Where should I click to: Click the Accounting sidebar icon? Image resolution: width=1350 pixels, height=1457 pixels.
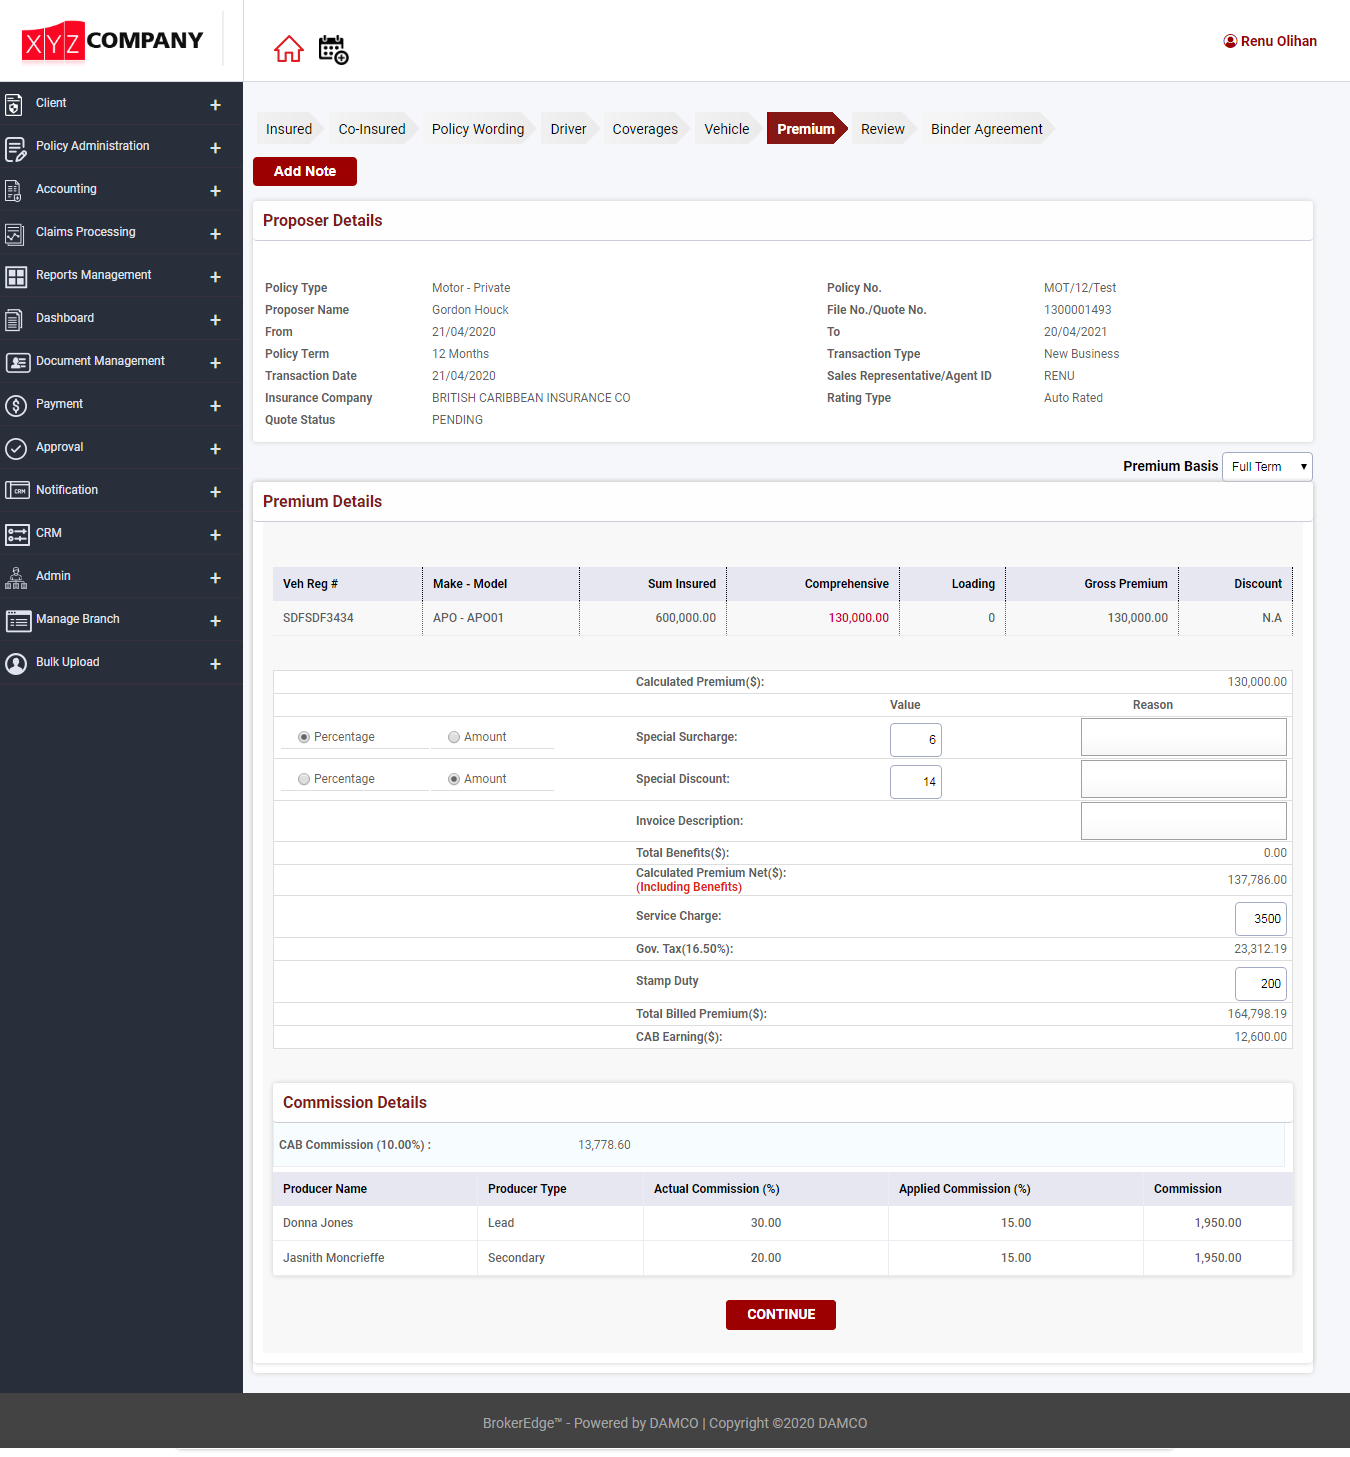(x=14, y=191)
